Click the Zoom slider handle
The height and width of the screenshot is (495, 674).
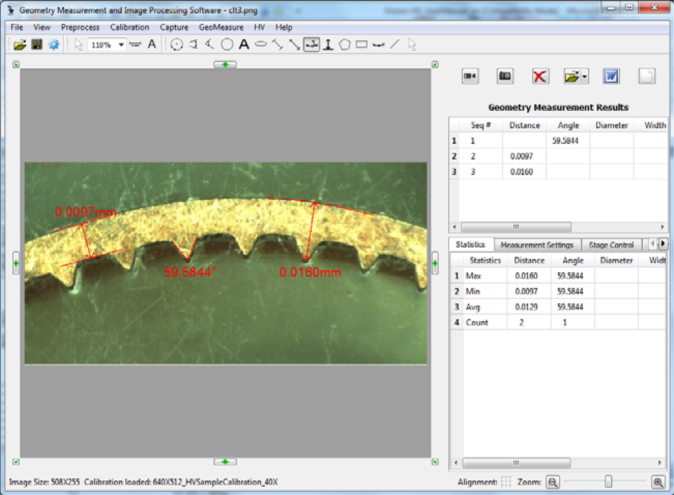(x=607, y=482)
